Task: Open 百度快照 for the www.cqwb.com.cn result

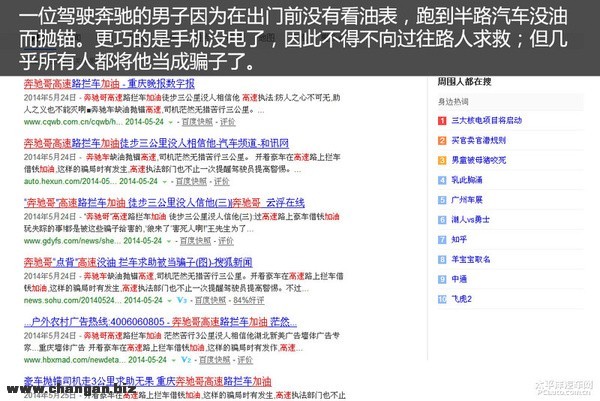Action: pyautogui.click(x=197, y=122)
